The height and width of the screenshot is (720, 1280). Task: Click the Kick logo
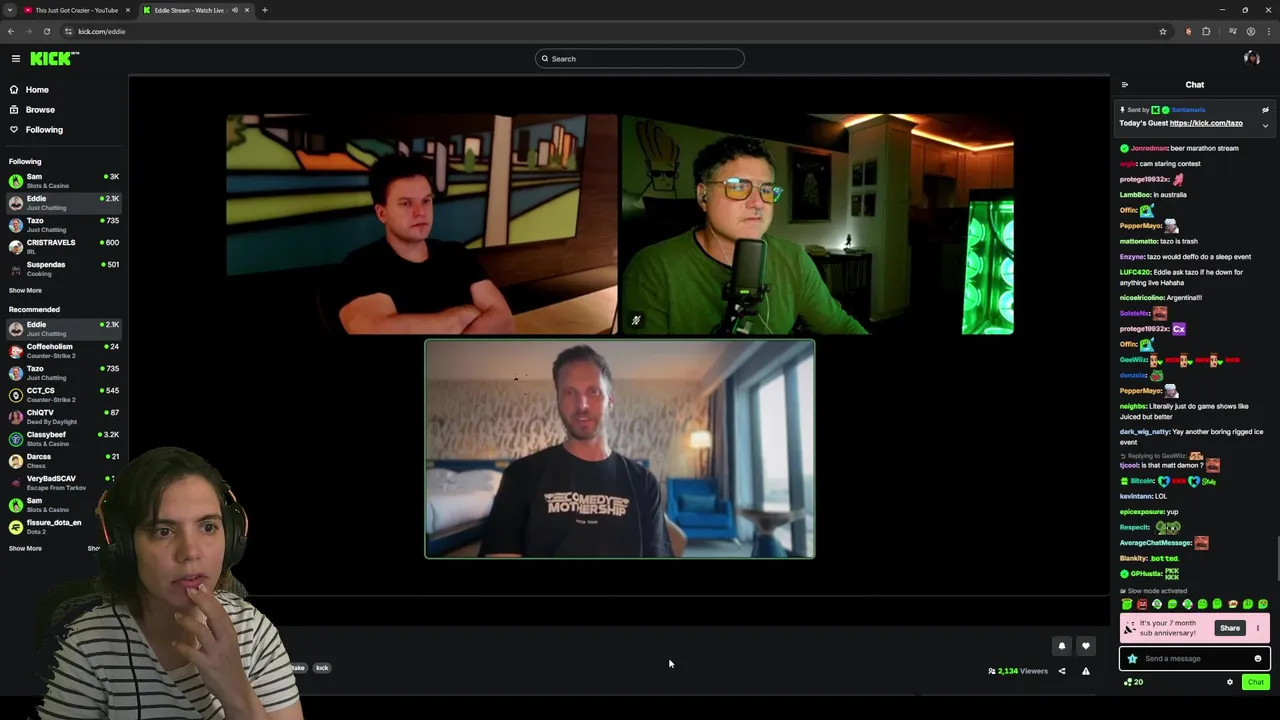[54, 59]
